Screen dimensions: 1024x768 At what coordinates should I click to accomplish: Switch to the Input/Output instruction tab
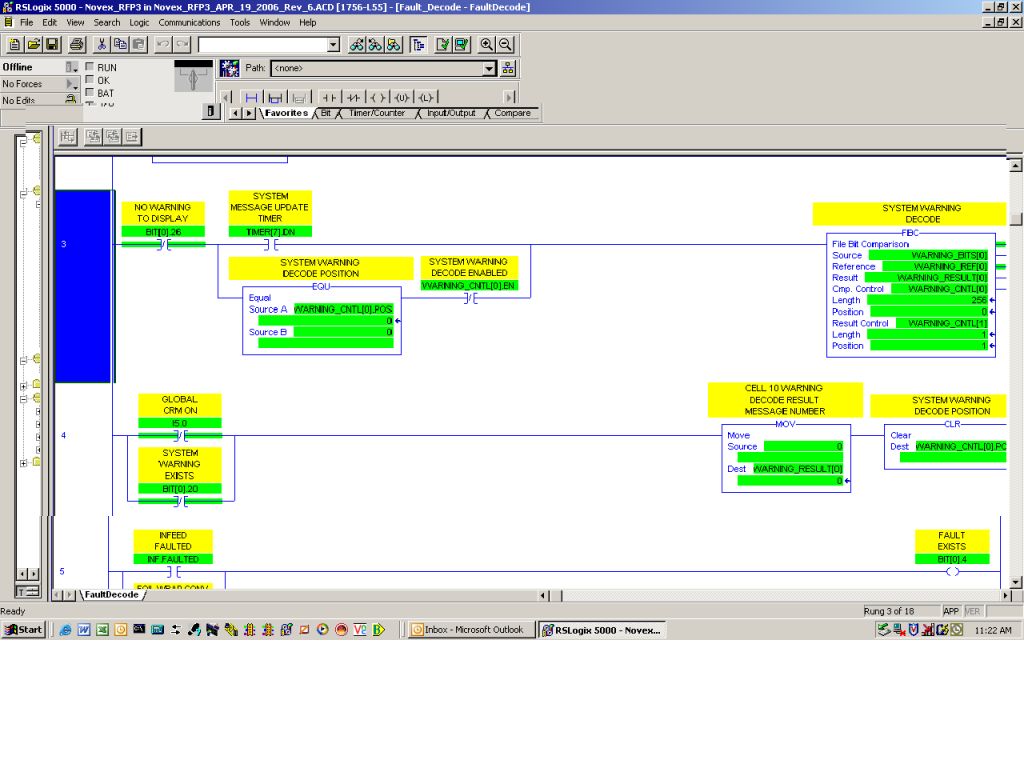pos(451,113)
